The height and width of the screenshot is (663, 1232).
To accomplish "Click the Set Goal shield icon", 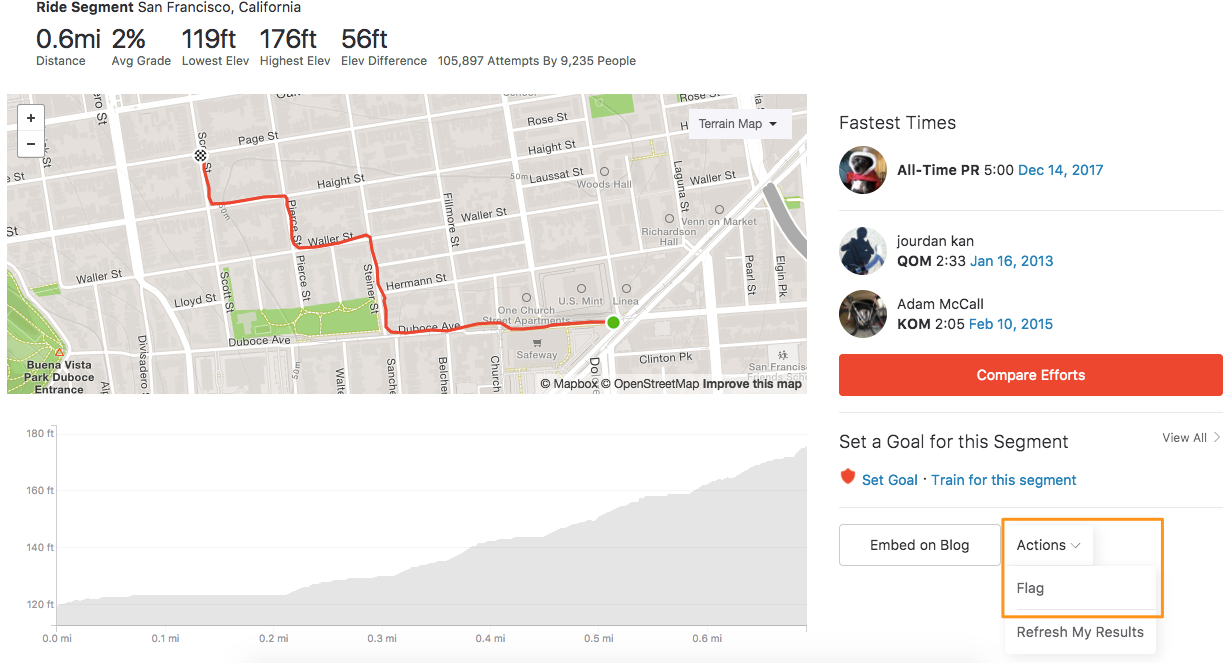I will 846,478.
